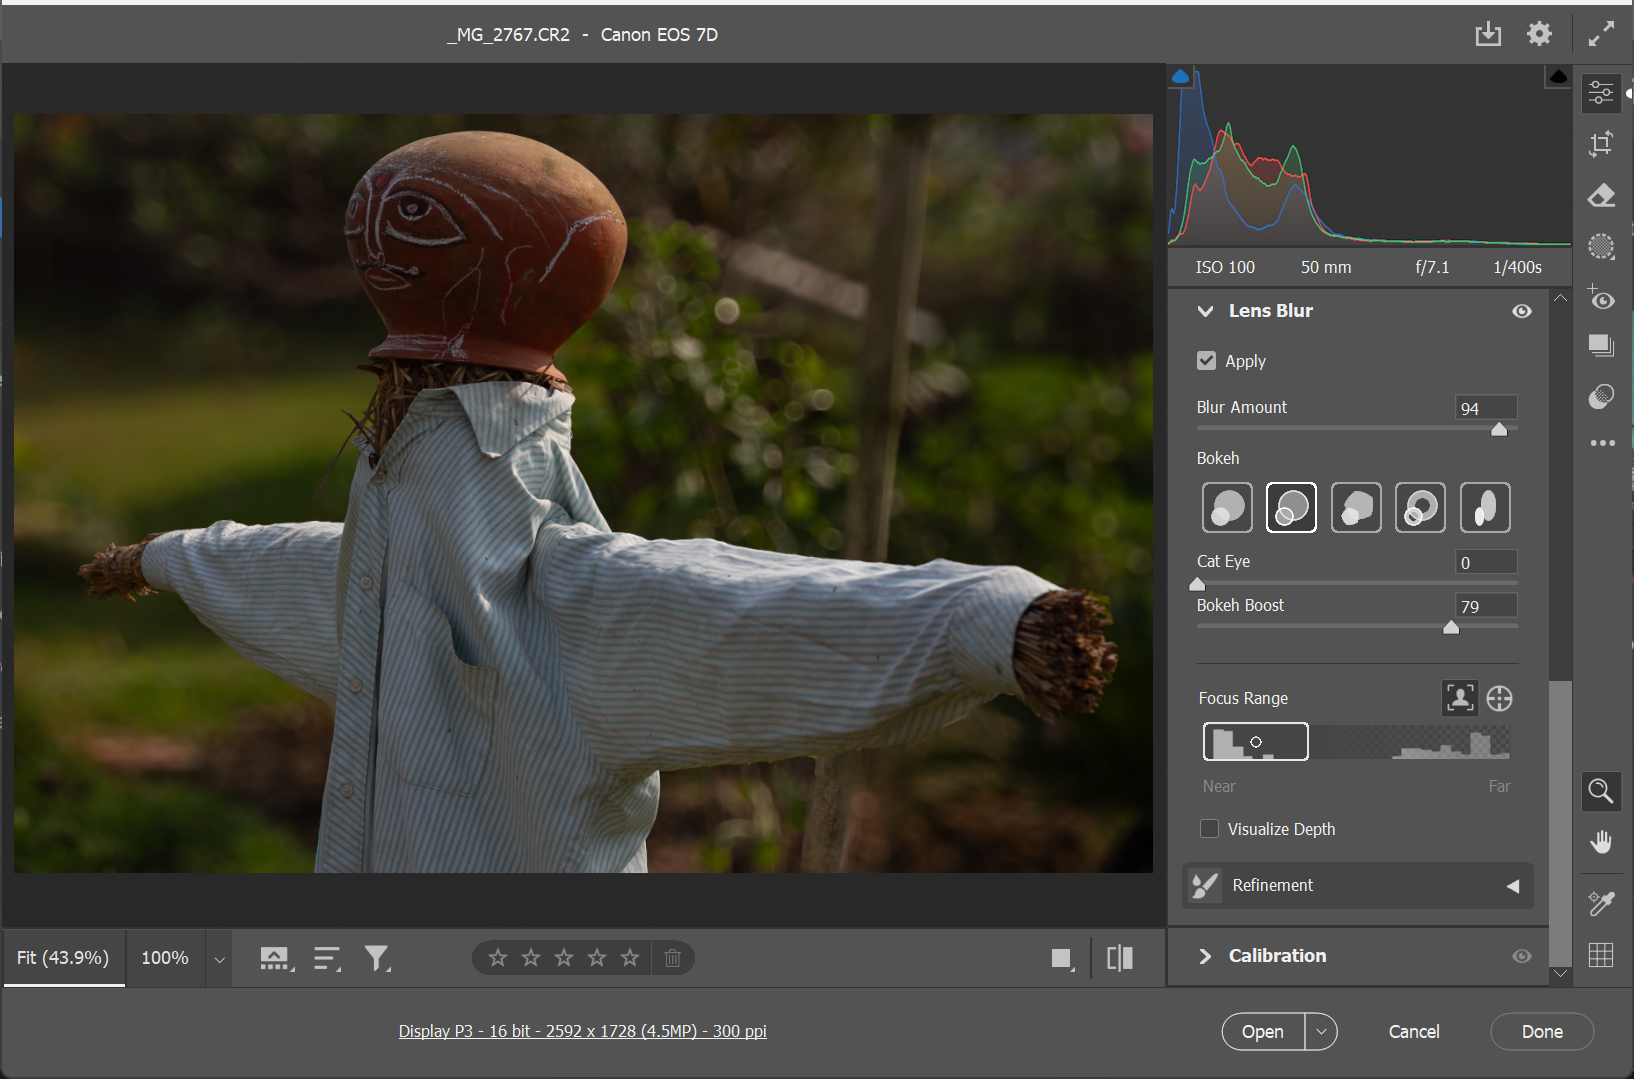Toggle Lens Blur visibility with eye icon
Viewport: 1634px width, 1079px height.
[1522, 311]
